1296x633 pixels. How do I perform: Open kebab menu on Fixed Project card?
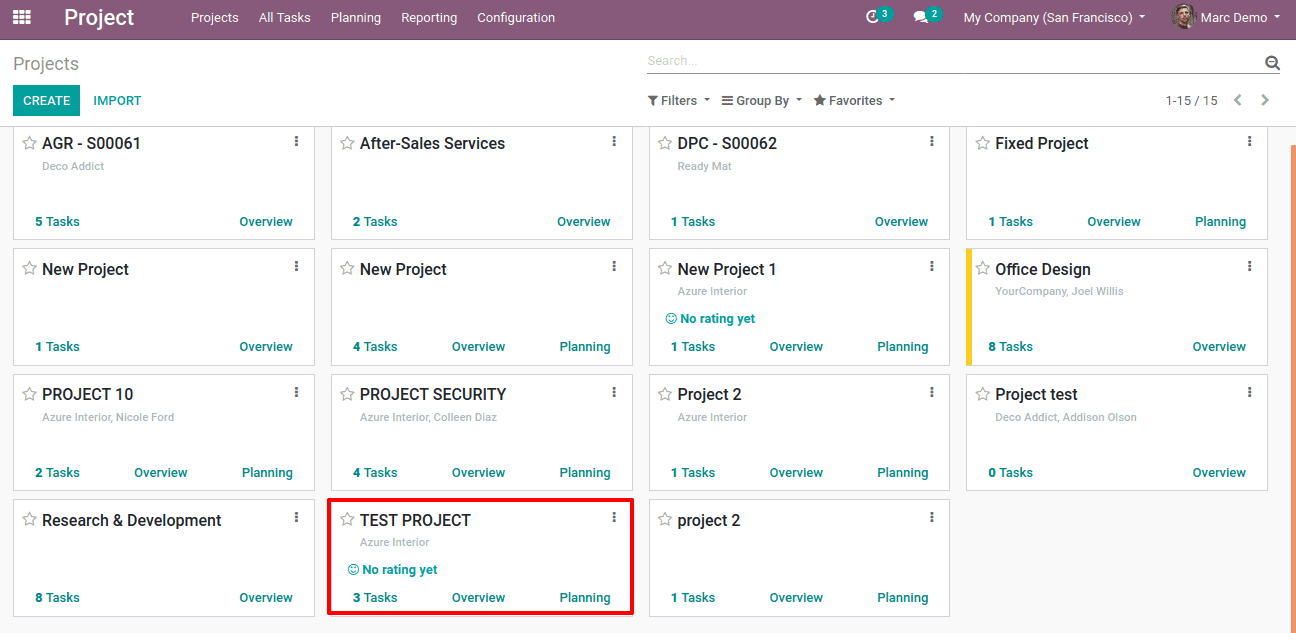[x=1249, y=142]
